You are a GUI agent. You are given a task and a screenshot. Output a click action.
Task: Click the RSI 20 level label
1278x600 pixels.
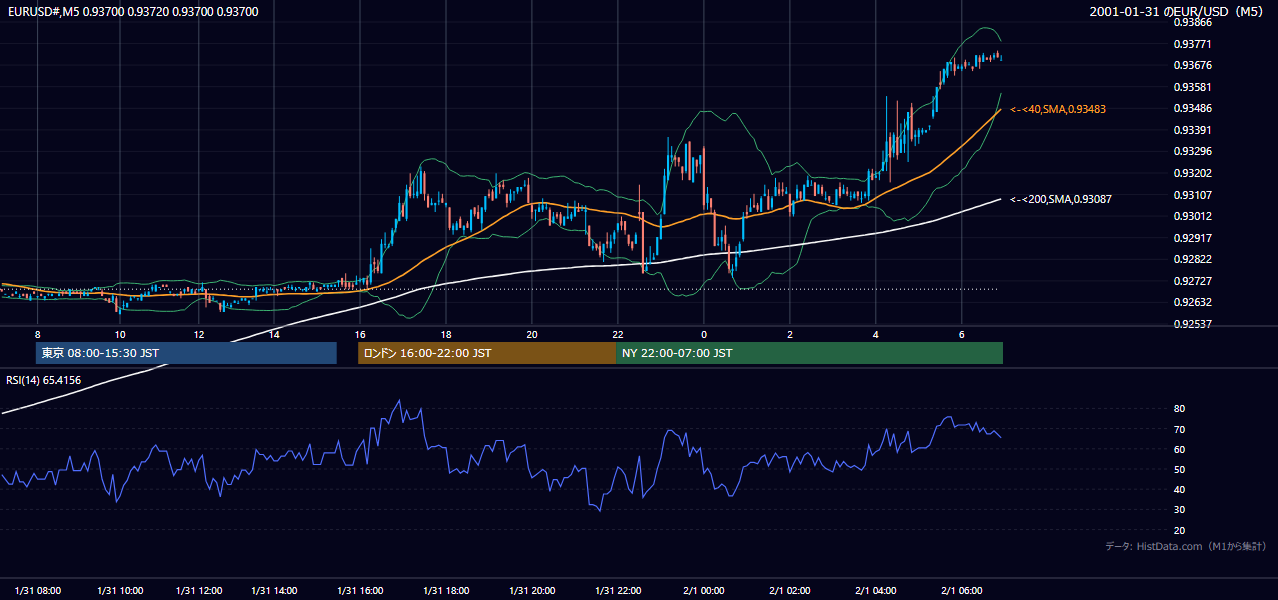[x=1179, y=530]
